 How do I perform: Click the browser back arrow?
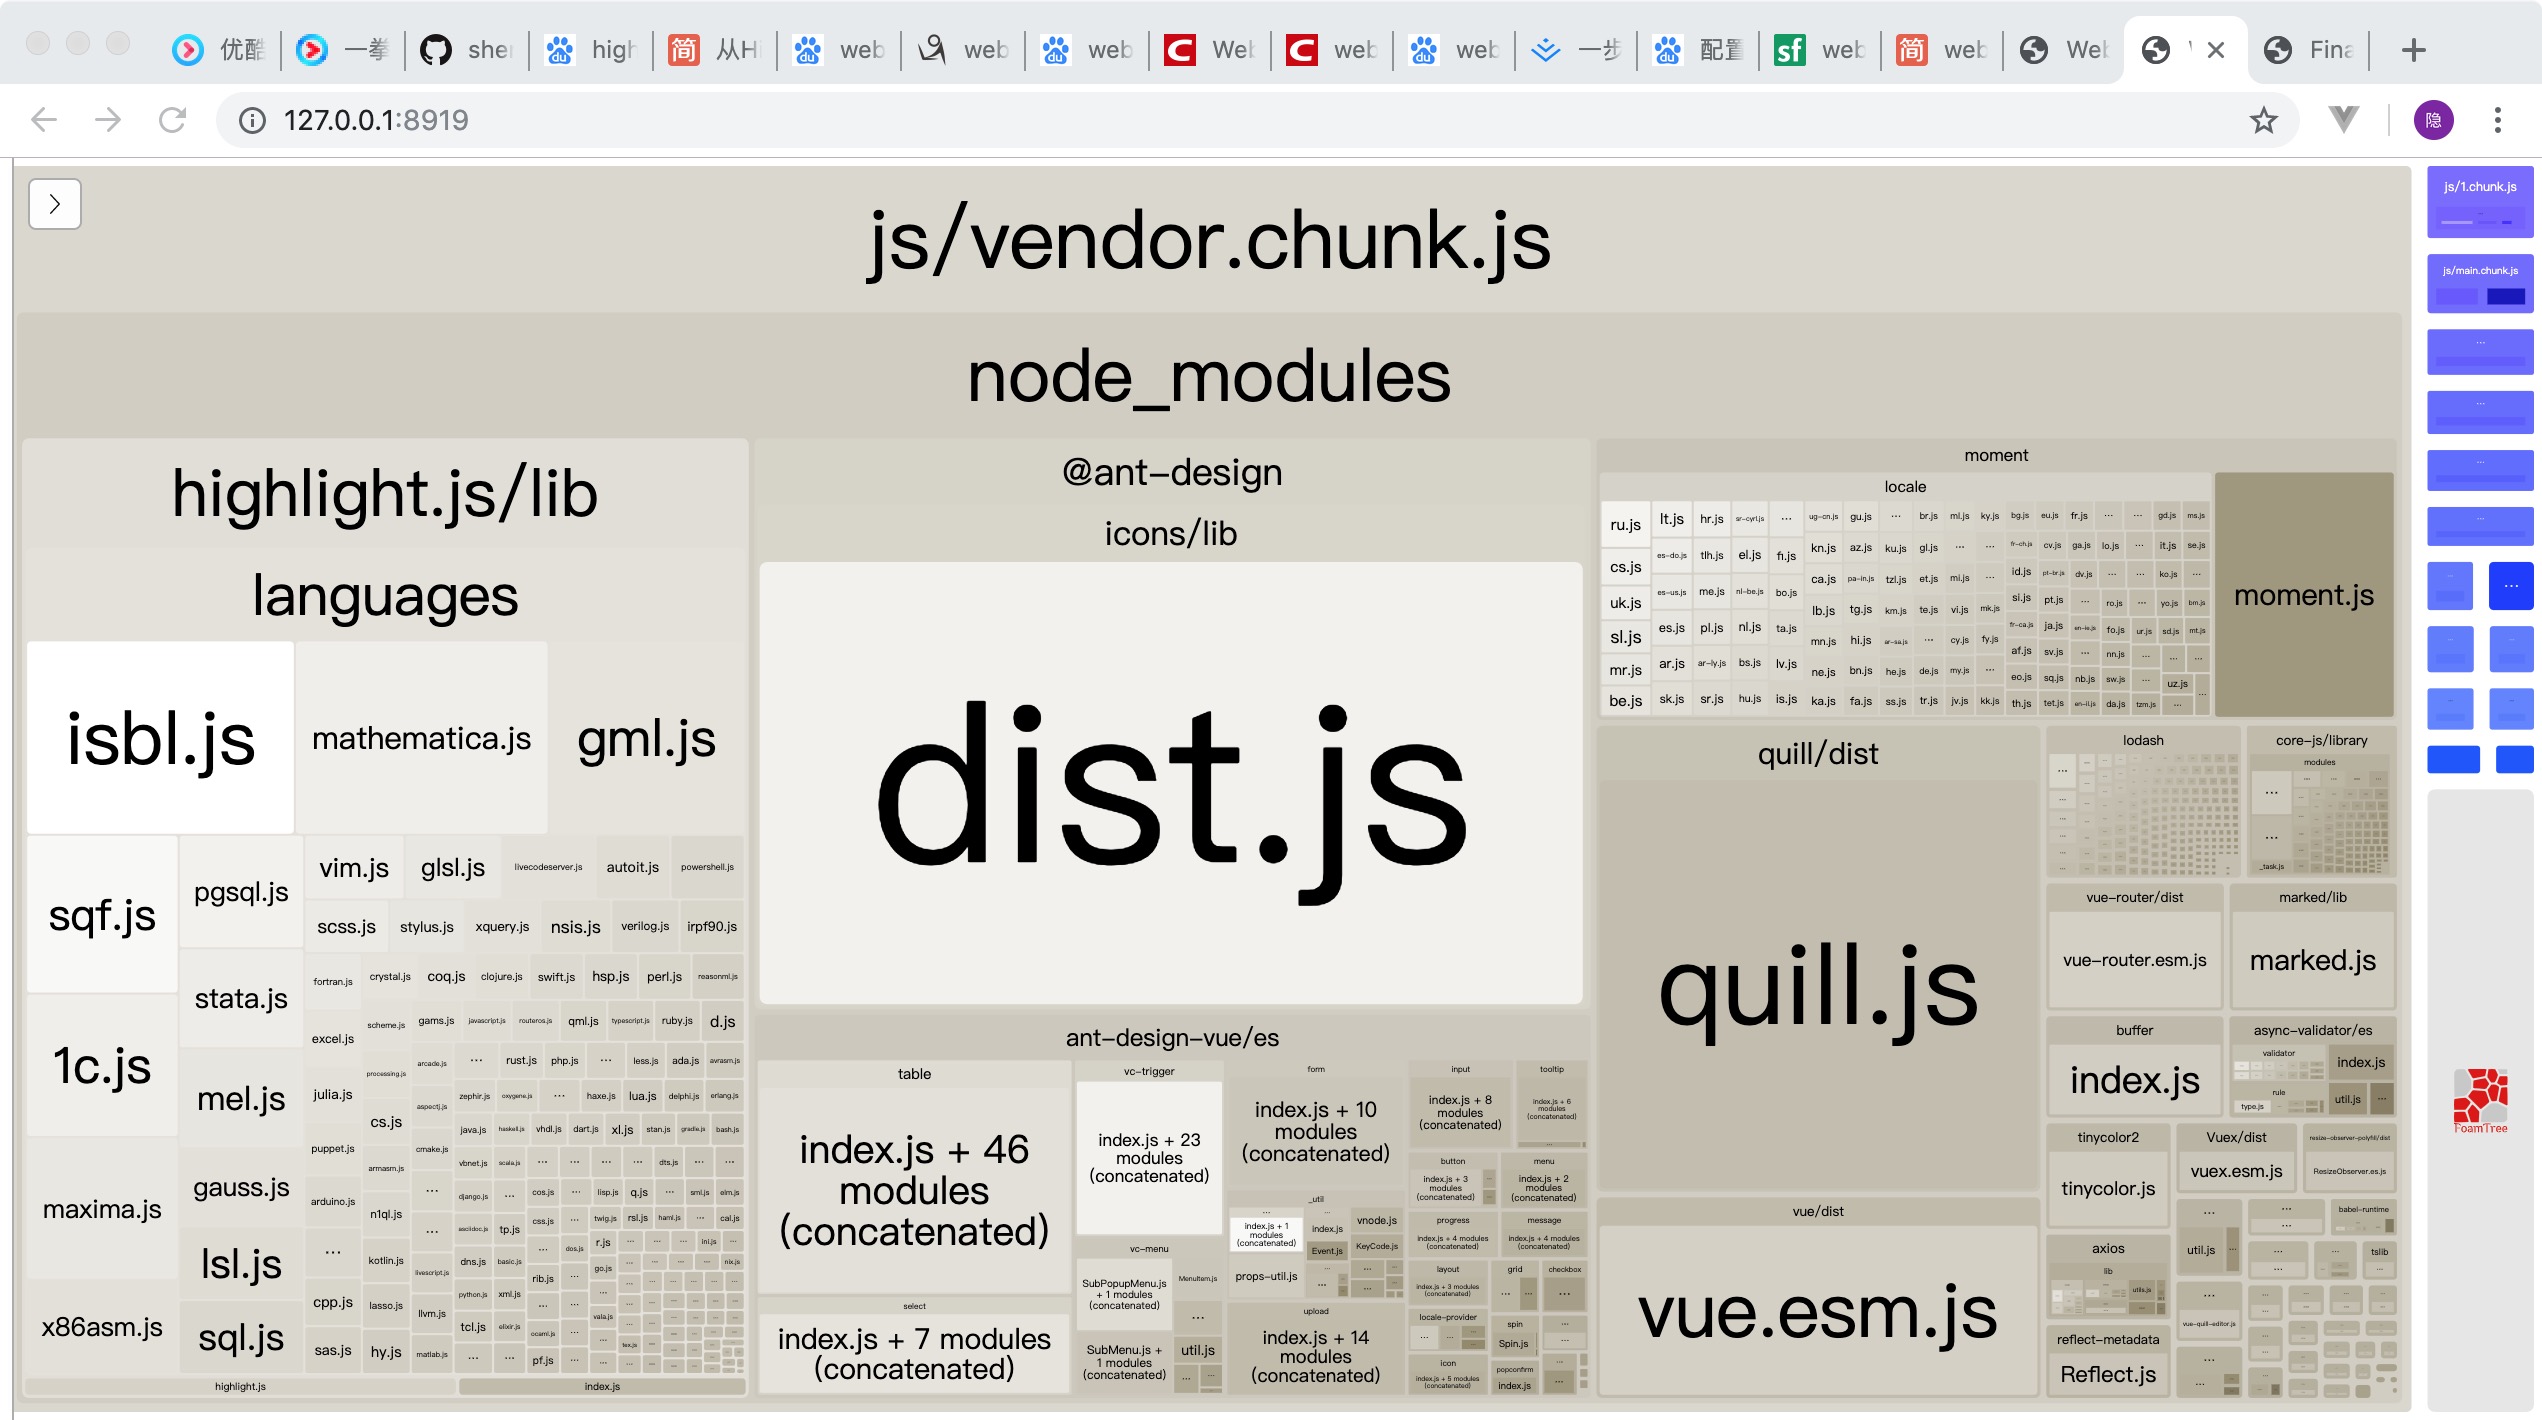pyautogui.click(x=44, y=120)
